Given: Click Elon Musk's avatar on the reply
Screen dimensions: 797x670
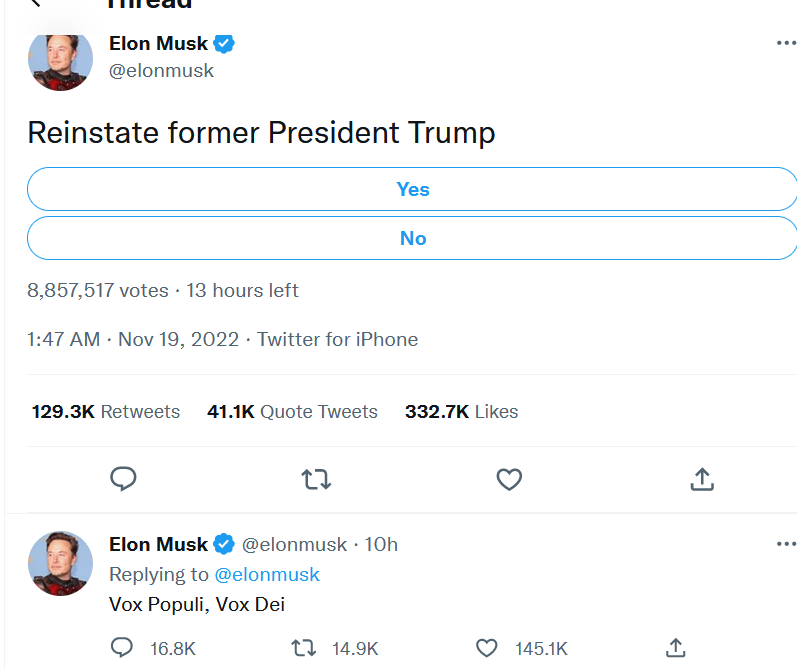Looking at the screenshot, I should (60, 563).
